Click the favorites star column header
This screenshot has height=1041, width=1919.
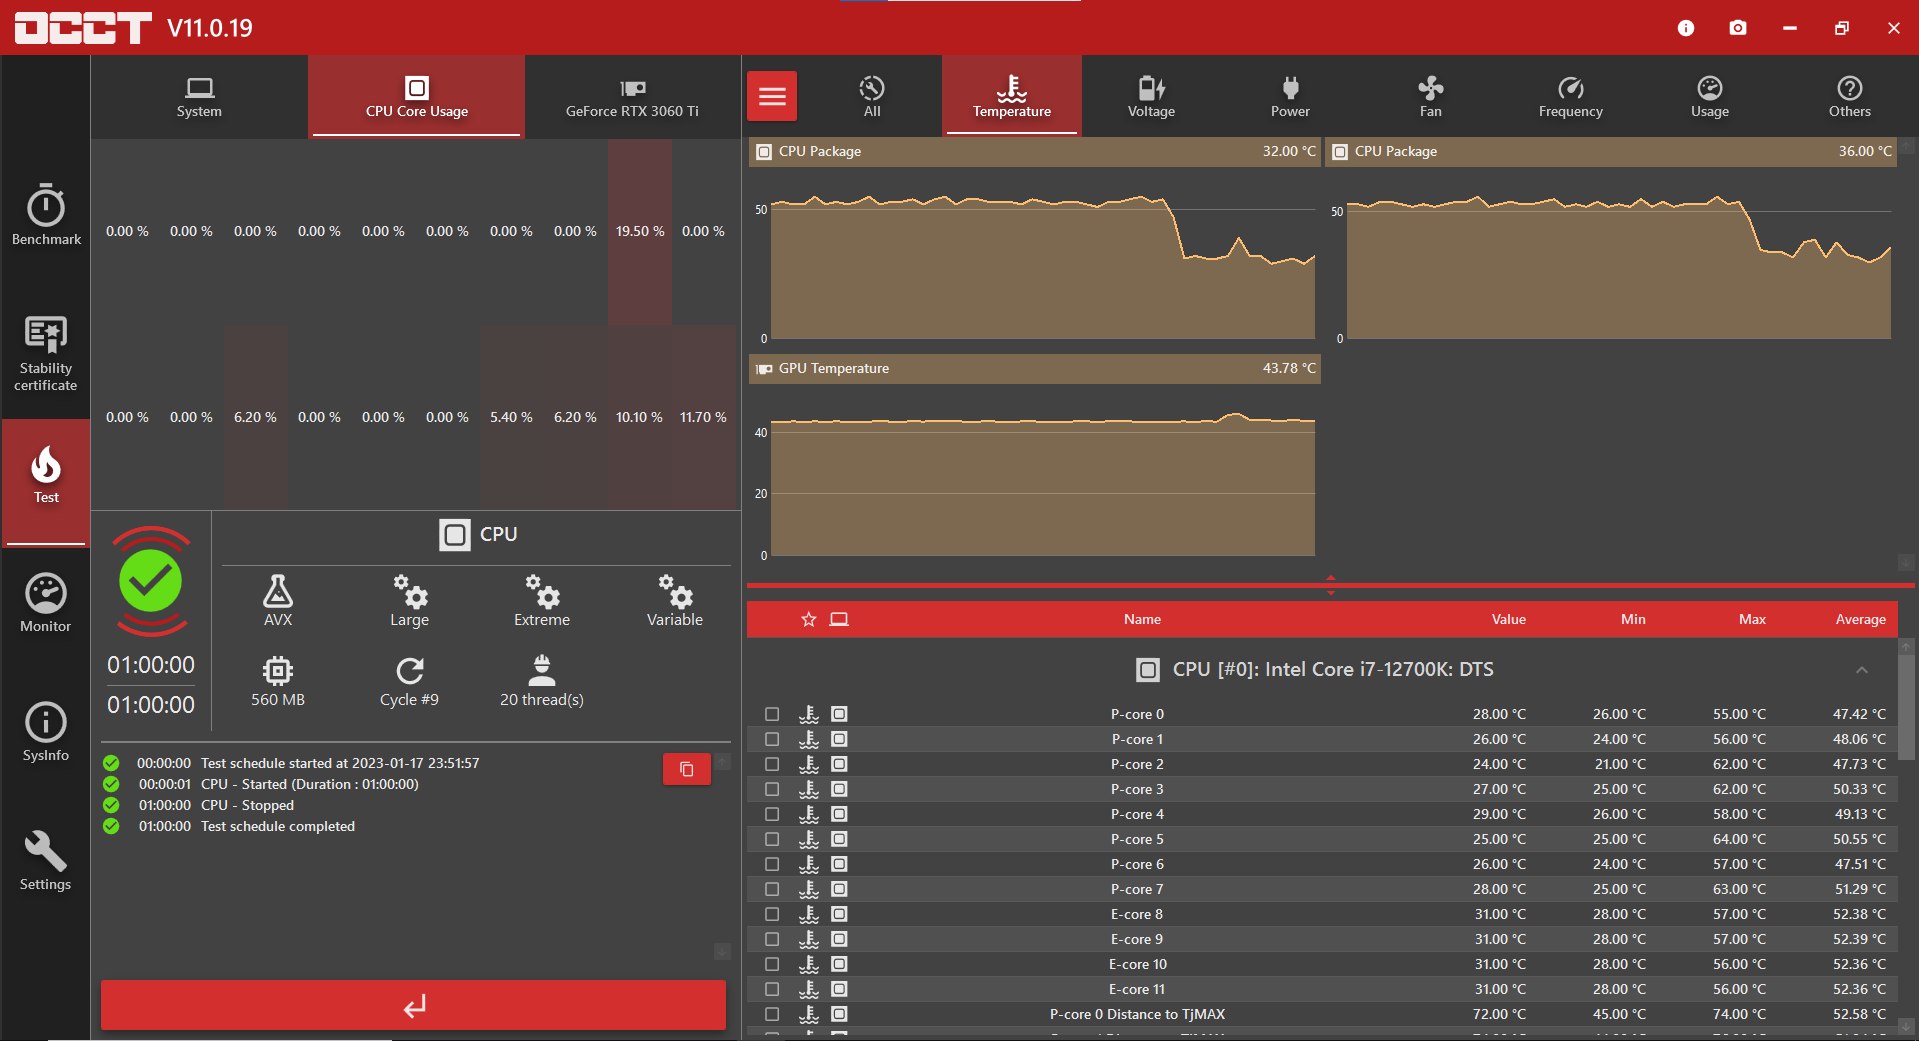coord(809,619)
